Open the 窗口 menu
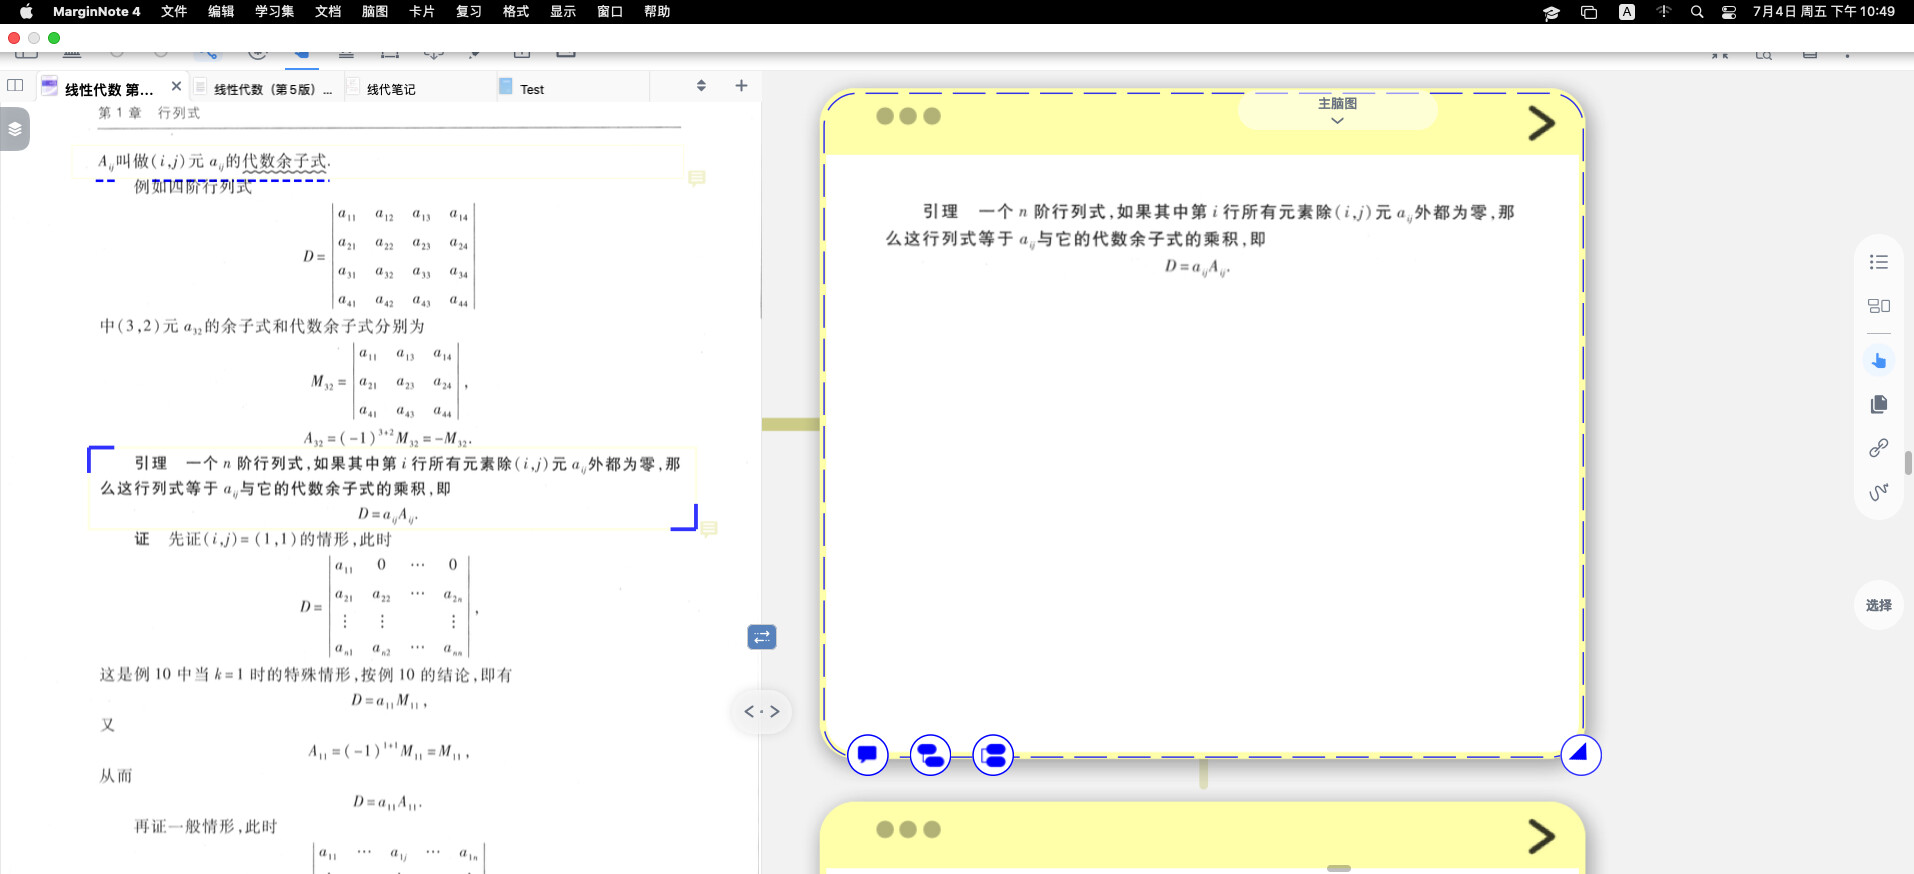1914x874 pixels. (x=610, y=11)
